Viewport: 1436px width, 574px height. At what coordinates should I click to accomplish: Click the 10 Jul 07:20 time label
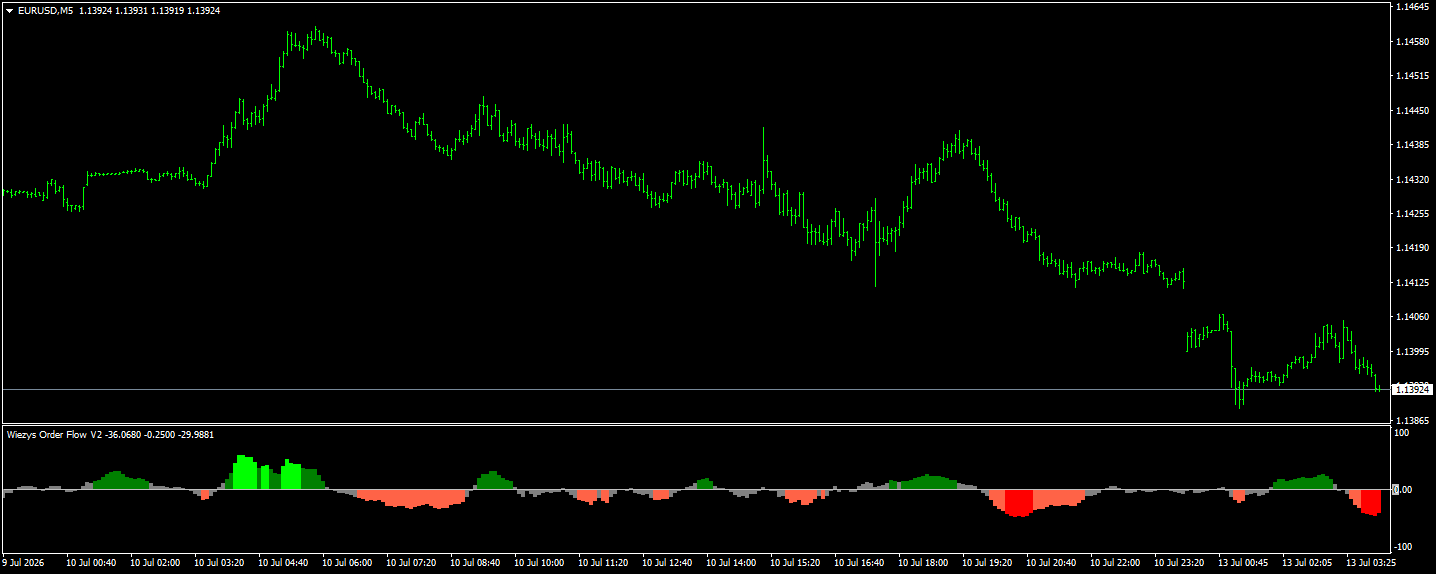click(411, 563)
